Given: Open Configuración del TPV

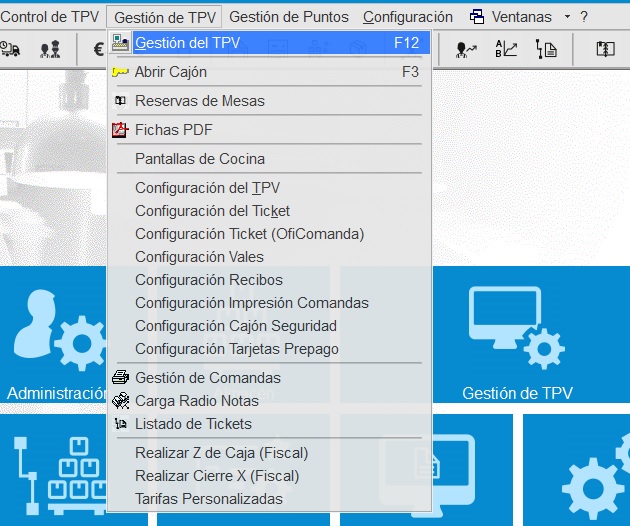Looking at the screenshot, I should [270, 188].
